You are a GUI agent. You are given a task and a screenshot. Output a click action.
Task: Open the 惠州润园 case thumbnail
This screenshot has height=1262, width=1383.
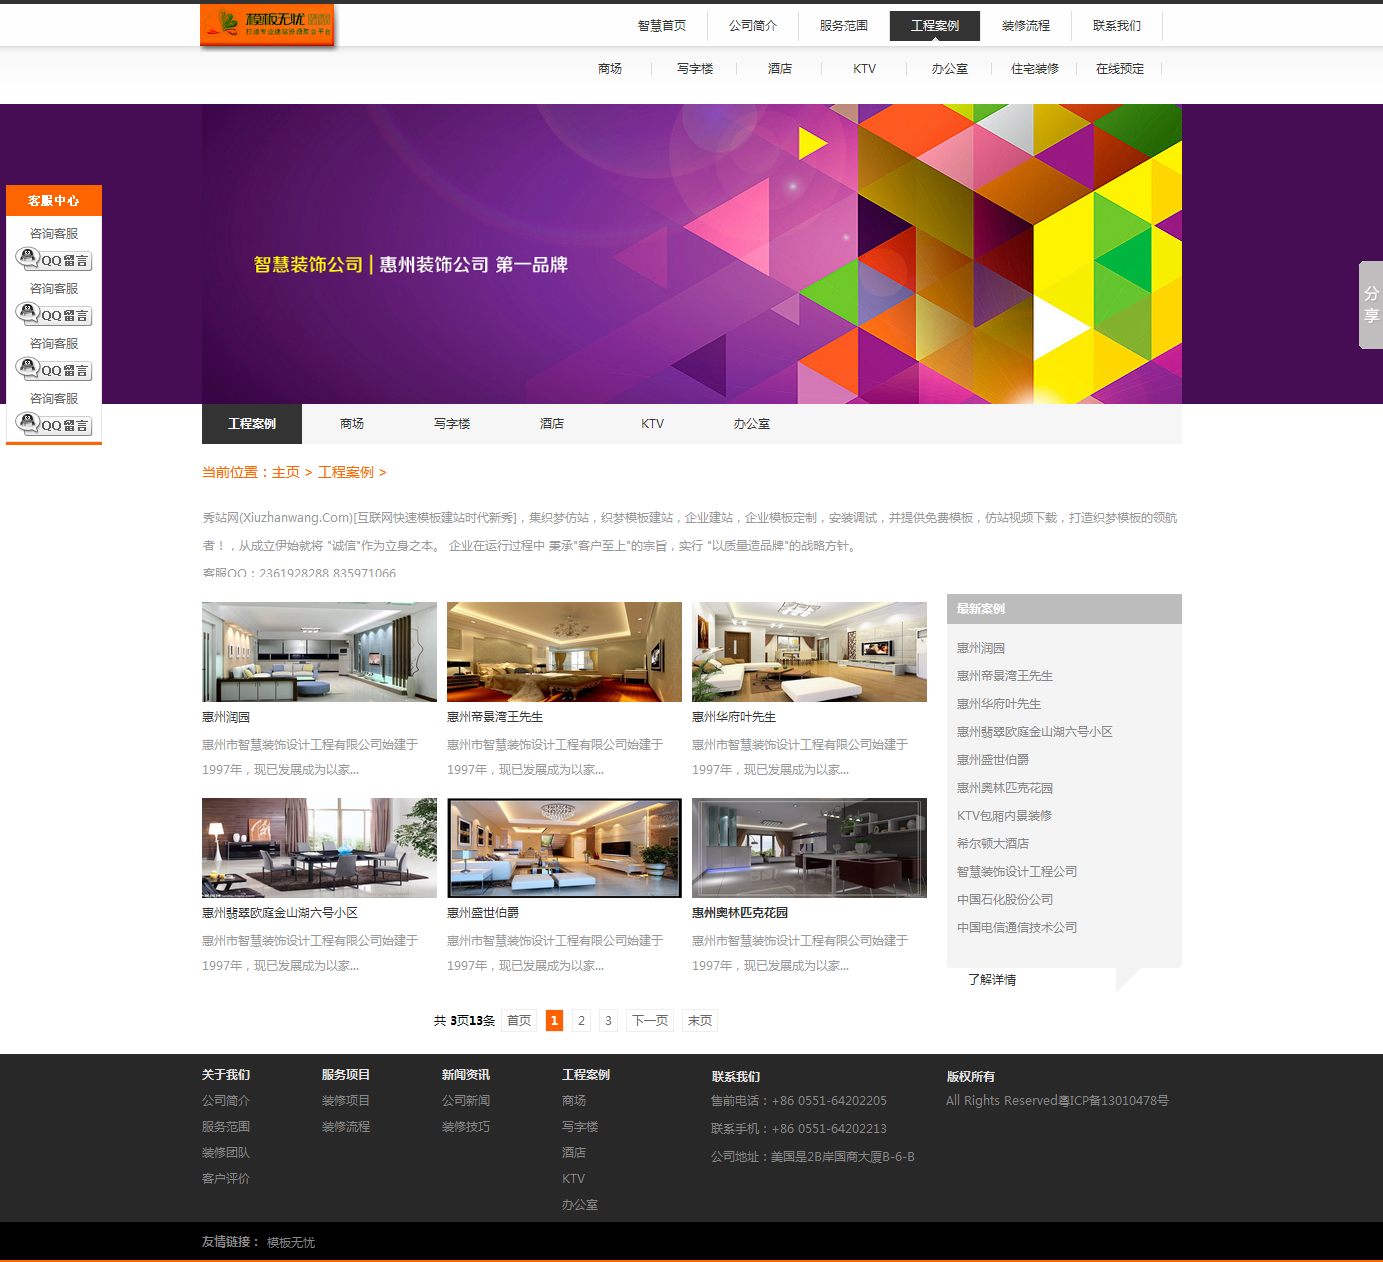[319, 652]
